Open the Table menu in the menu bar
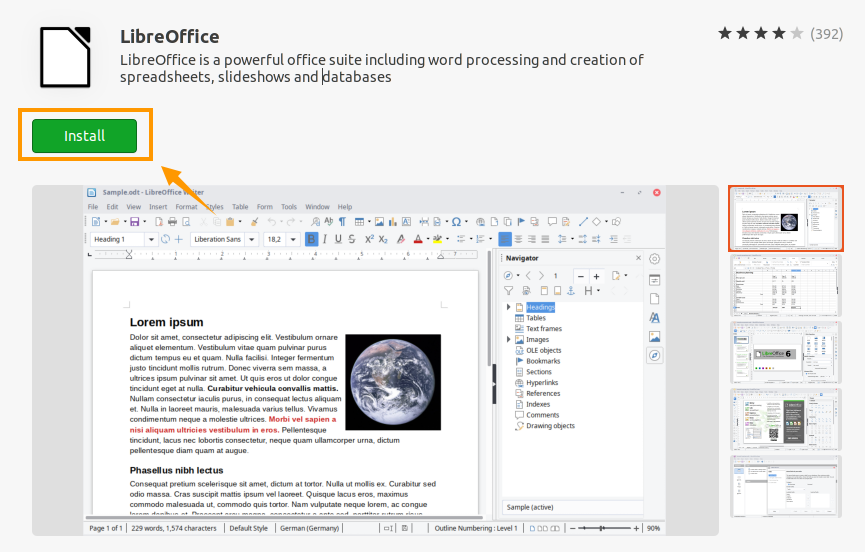Screen dimensions: 865x552 [x=240, y=207]
